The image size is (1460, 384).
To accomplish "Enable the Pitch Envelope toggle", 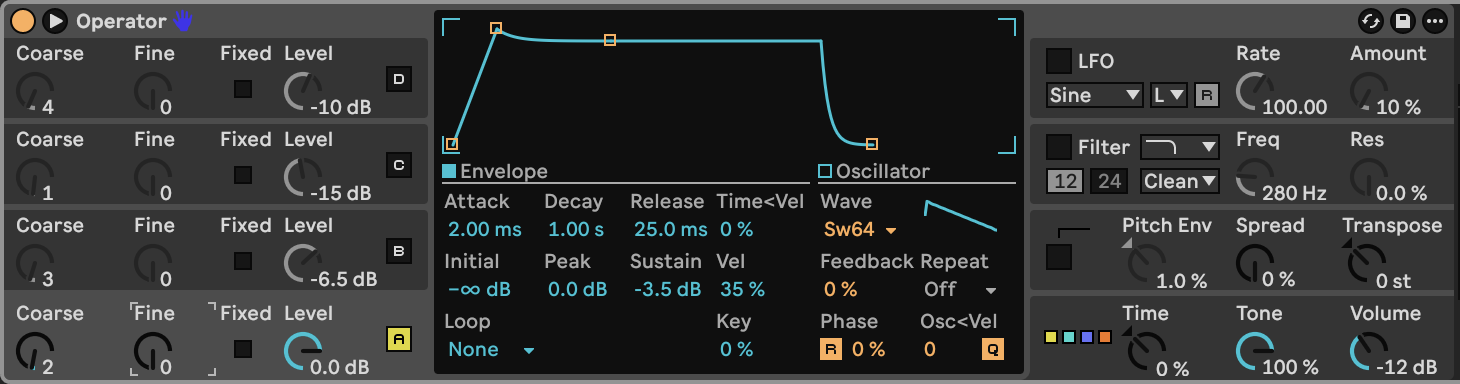I will tap(1058, 257).
